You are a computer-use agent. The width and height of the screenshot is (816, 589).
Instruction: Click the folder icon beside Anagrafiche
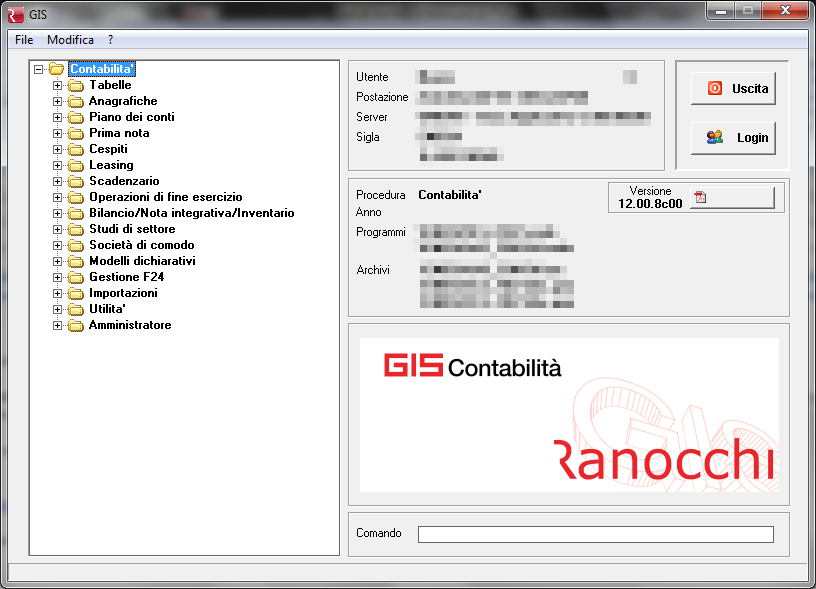(76, 101)
